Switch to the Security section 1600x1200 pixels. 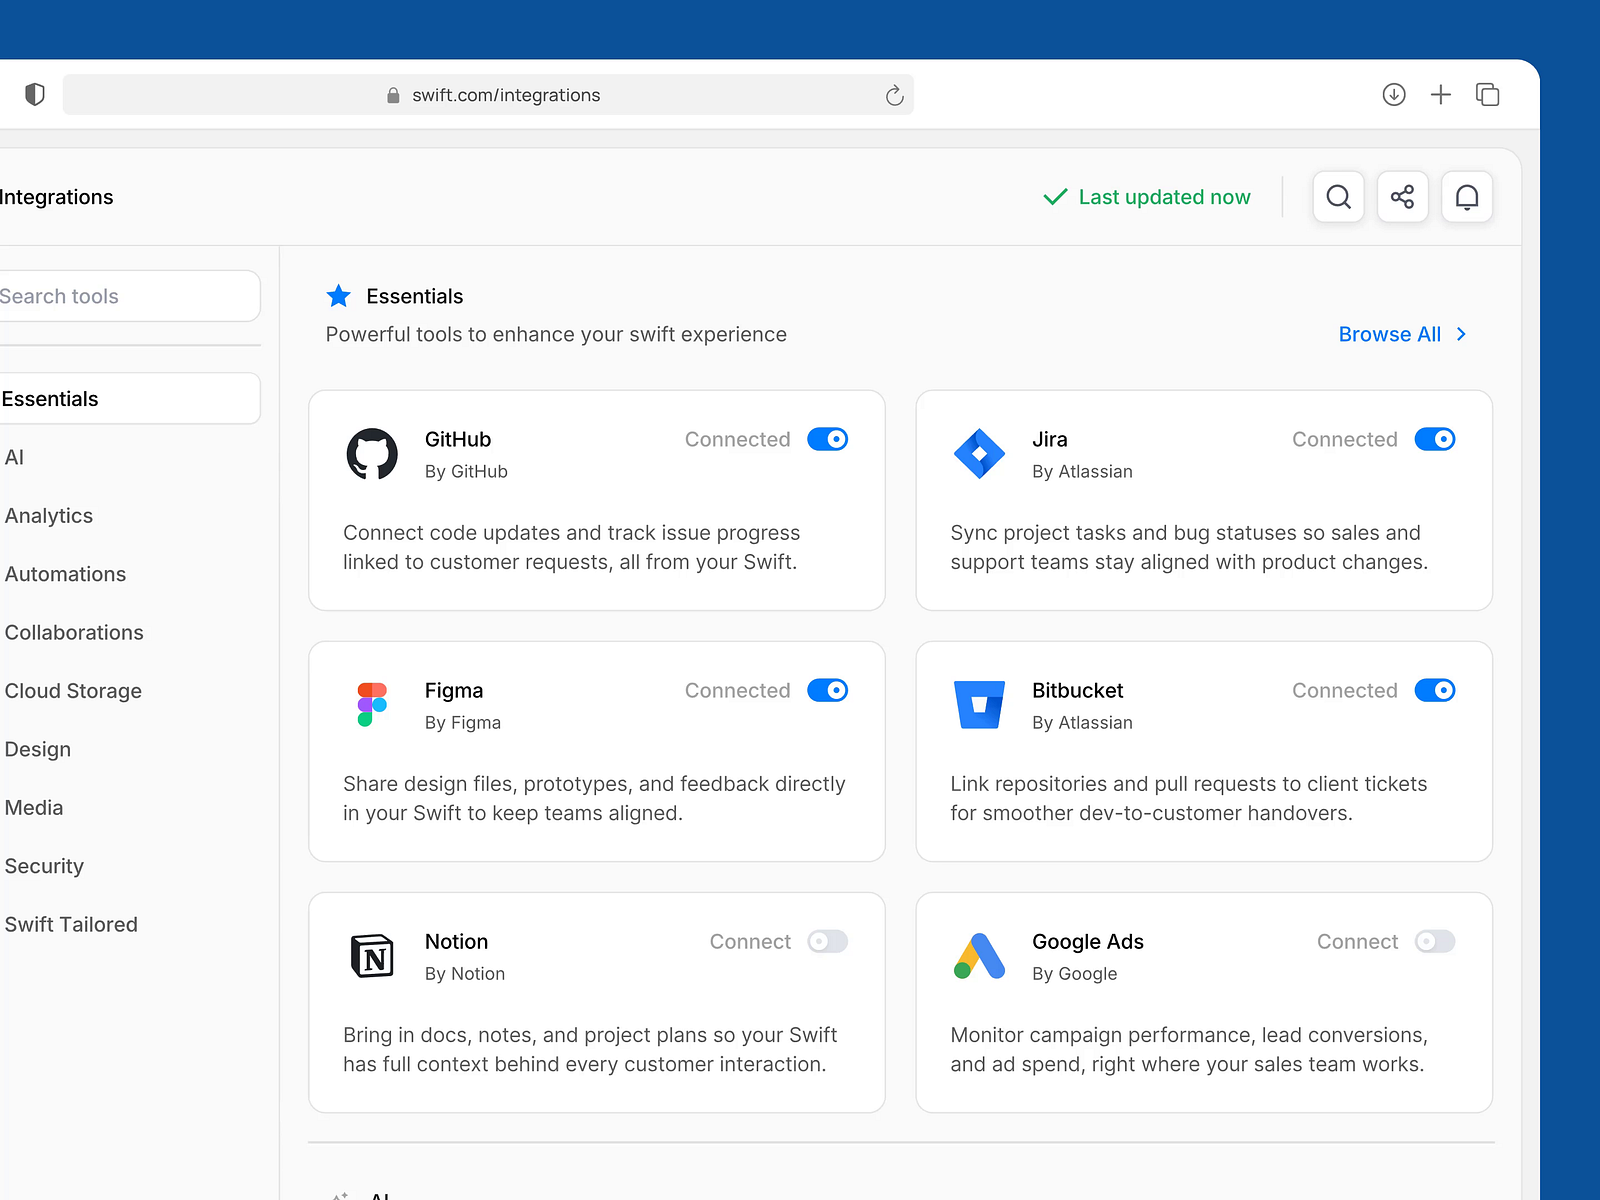[44, 866]
